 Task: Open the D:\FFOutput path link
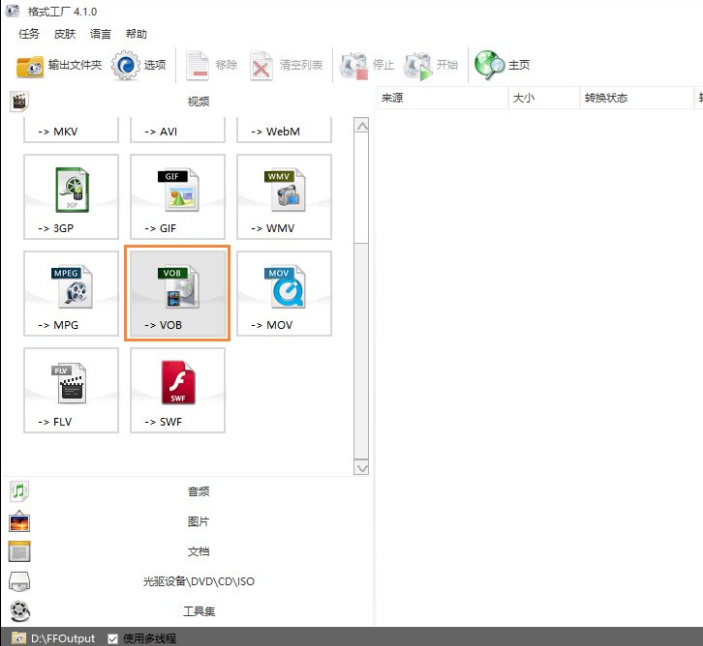[x=63, y=638]
